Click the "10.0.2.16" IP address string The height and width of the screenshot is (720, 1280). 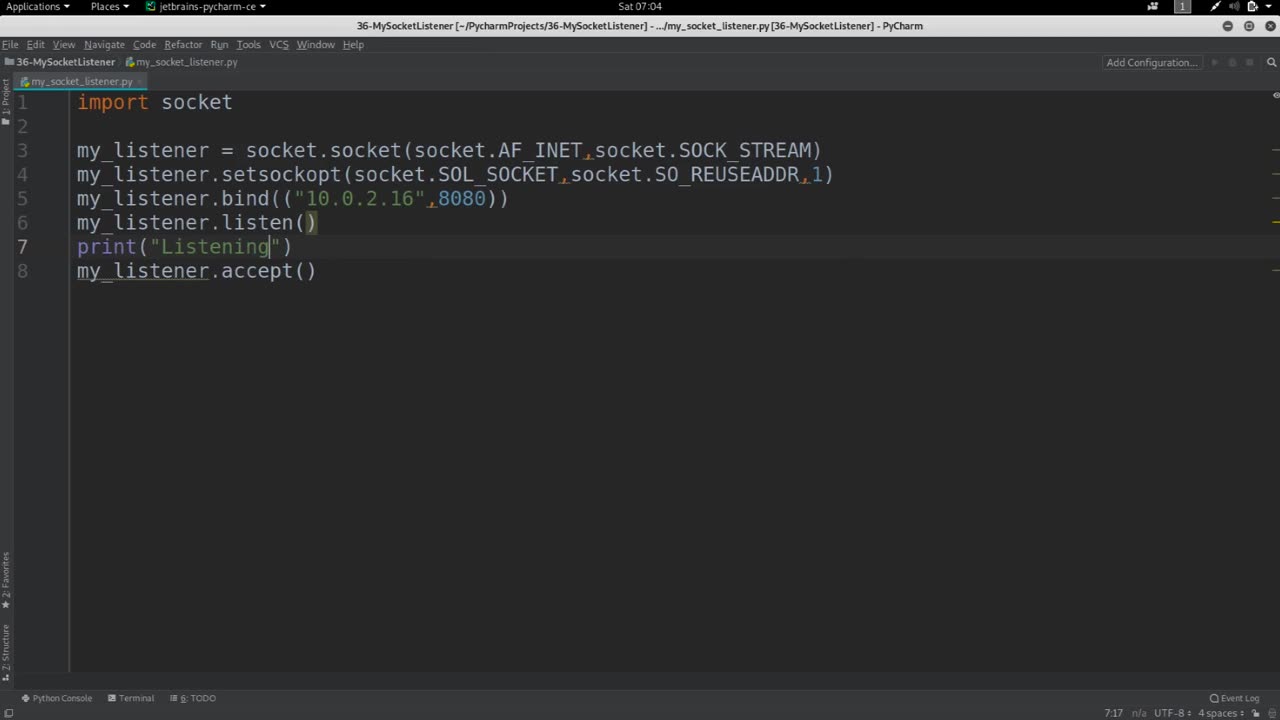(360, 198)
